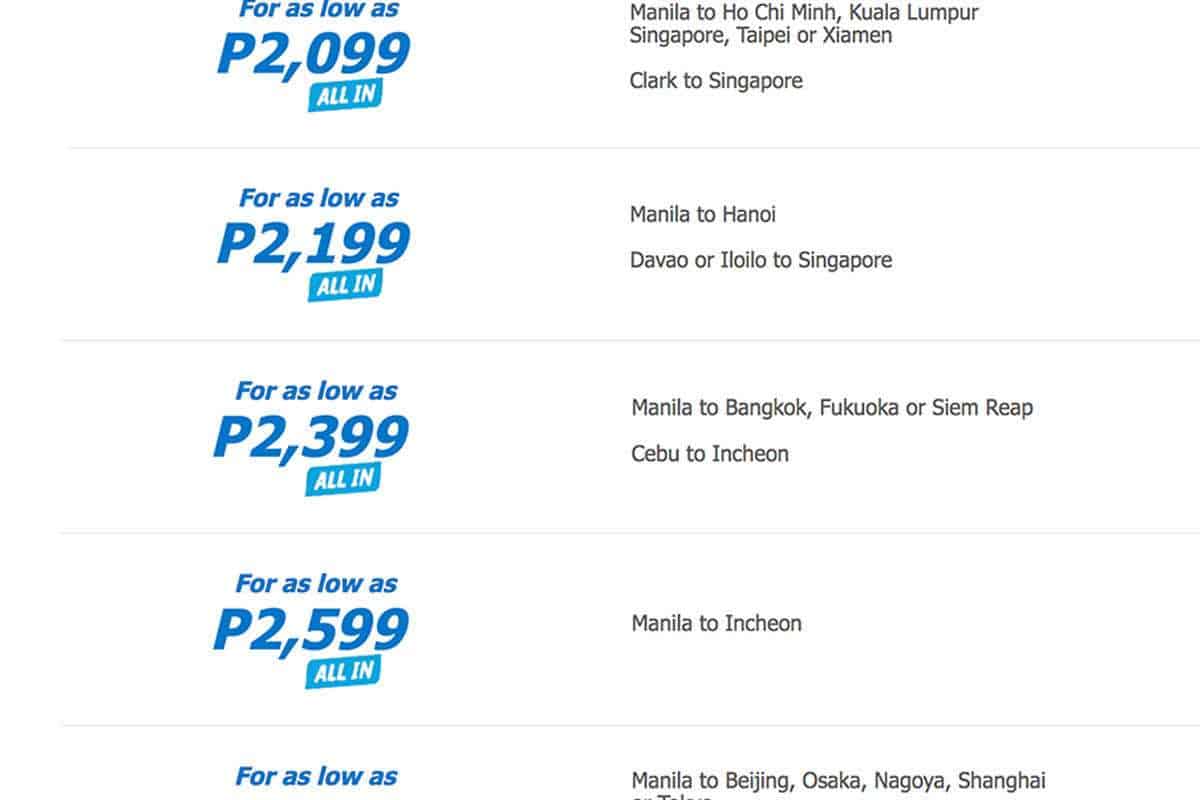
Task: Select the Manila to Incheon route
Action: tap(716, 624)
